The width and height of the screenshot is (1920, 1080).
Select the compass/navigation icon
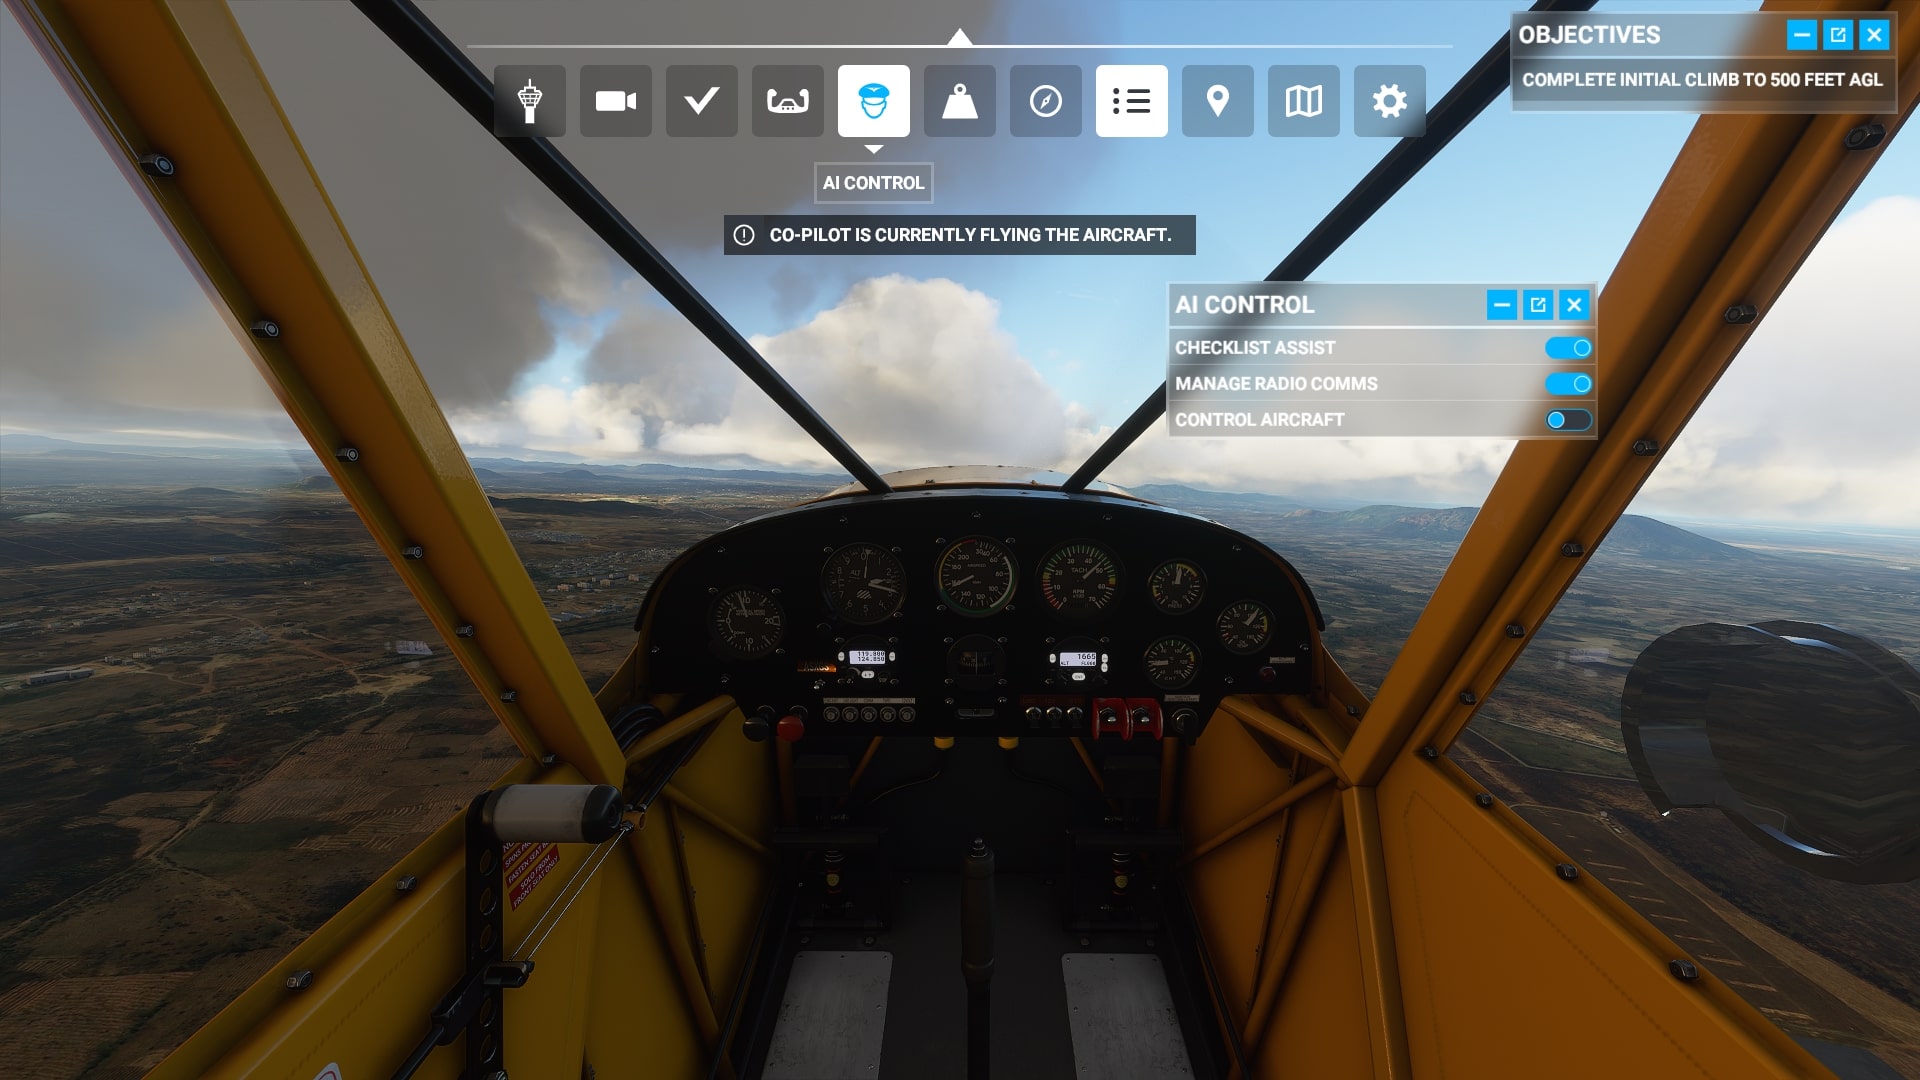(1046, 100)
